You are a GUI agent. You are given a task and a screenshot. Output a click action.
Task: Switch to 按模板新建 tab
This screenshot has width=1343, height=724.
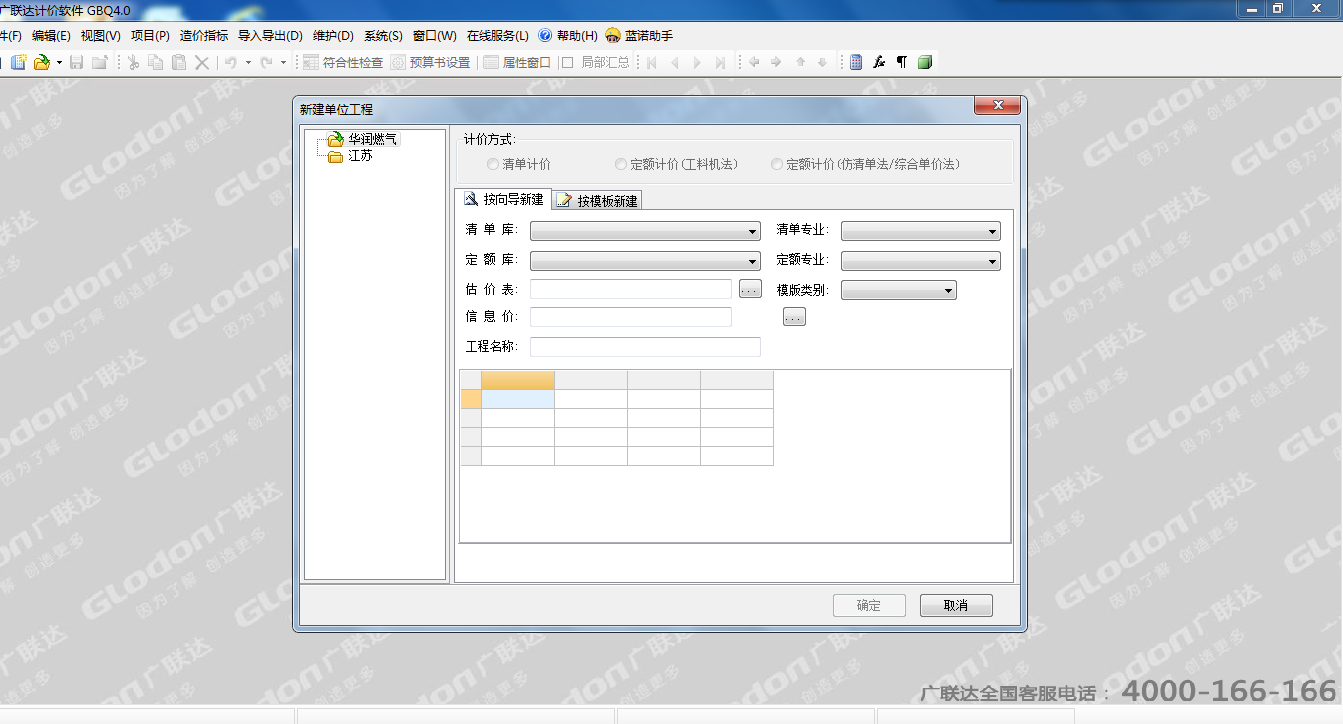pos(598,200)
